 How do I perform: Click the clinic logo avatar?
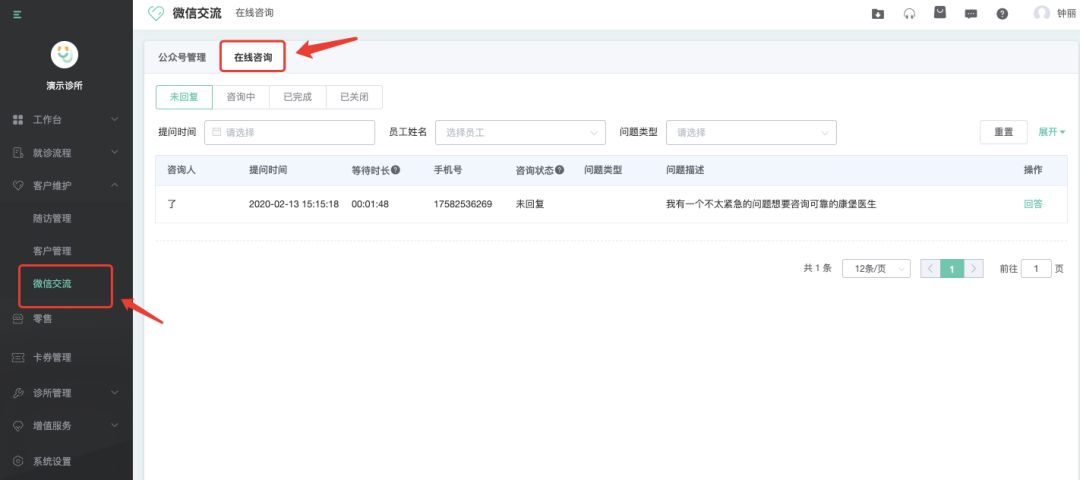pos(65,54)
